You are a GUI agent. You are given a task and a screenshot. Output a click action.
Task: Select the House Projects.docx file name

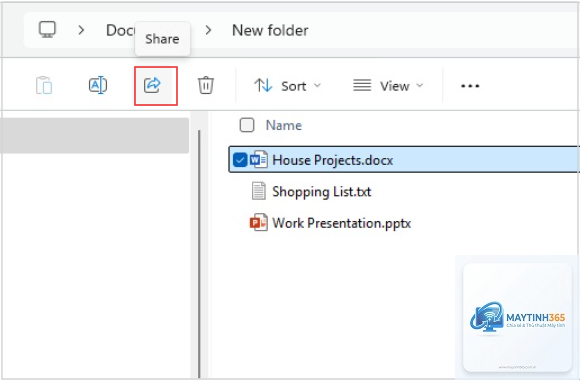[333, 160]
